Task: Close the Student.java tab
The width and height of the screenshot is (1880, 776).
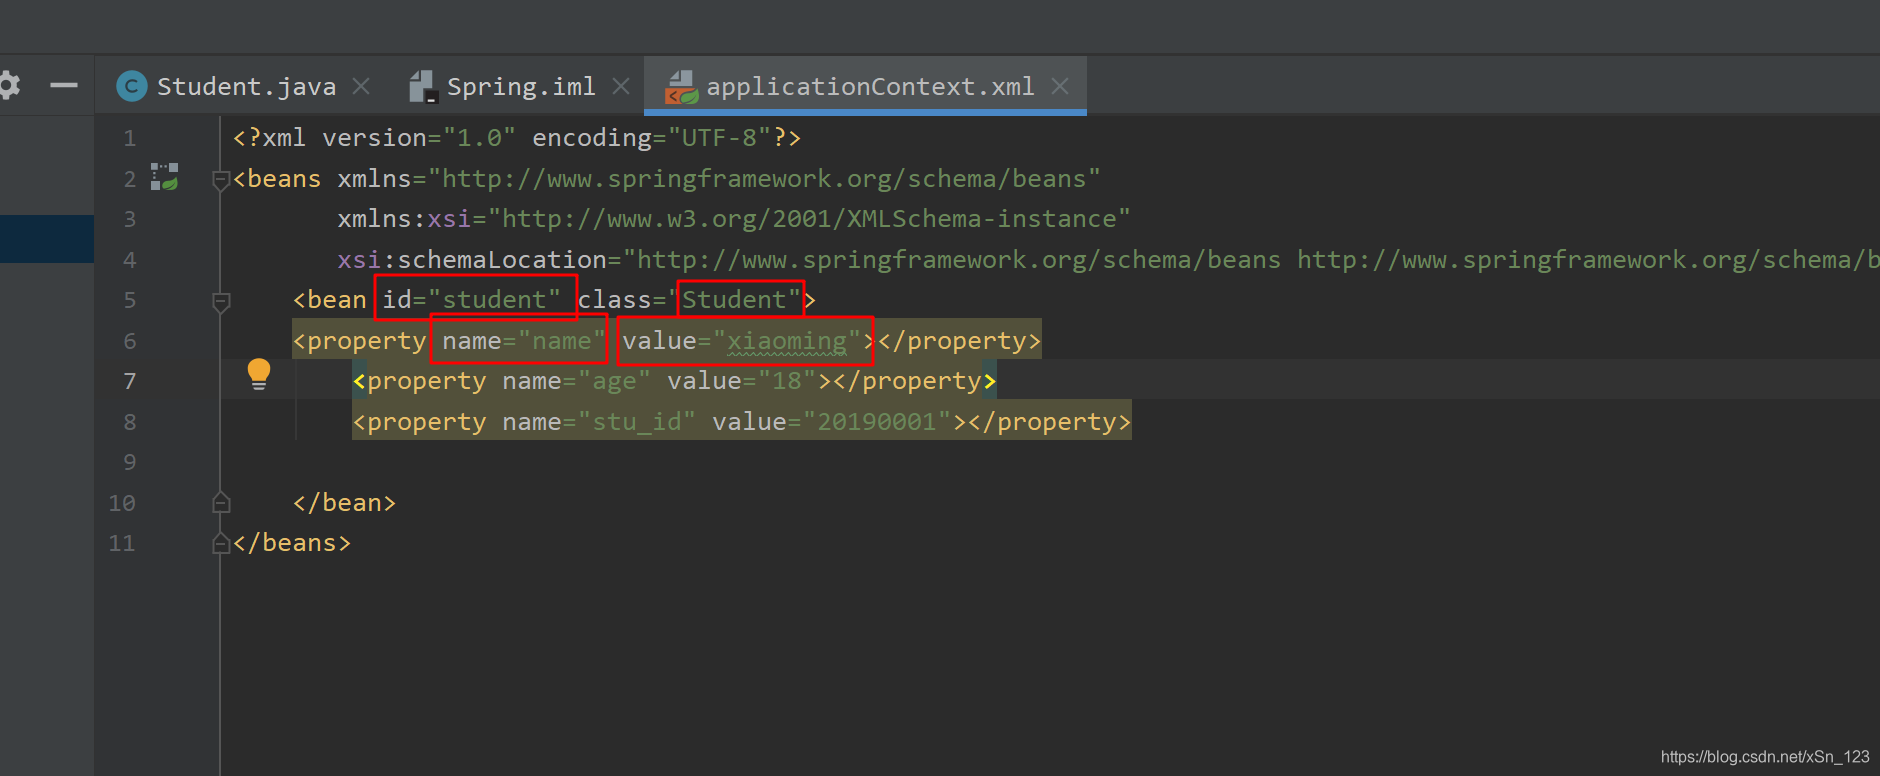Action: 362,87
